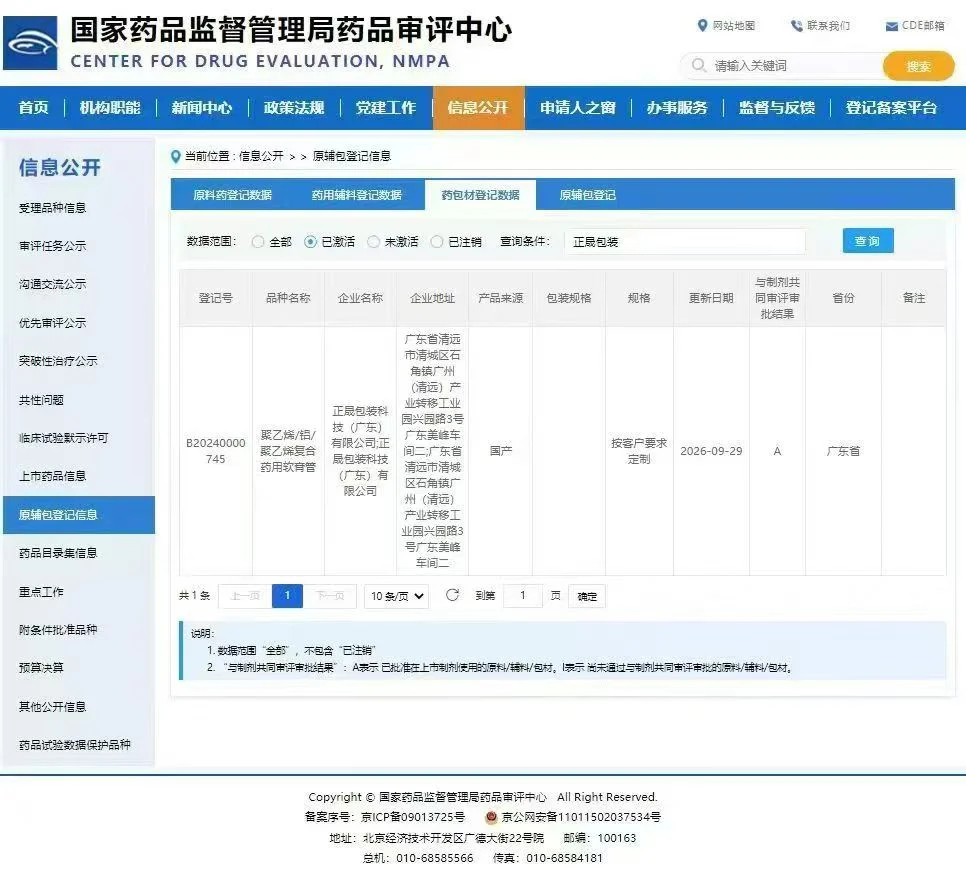Select the 已激活 radio button
The image size is (966, 880).
(310, 242)
